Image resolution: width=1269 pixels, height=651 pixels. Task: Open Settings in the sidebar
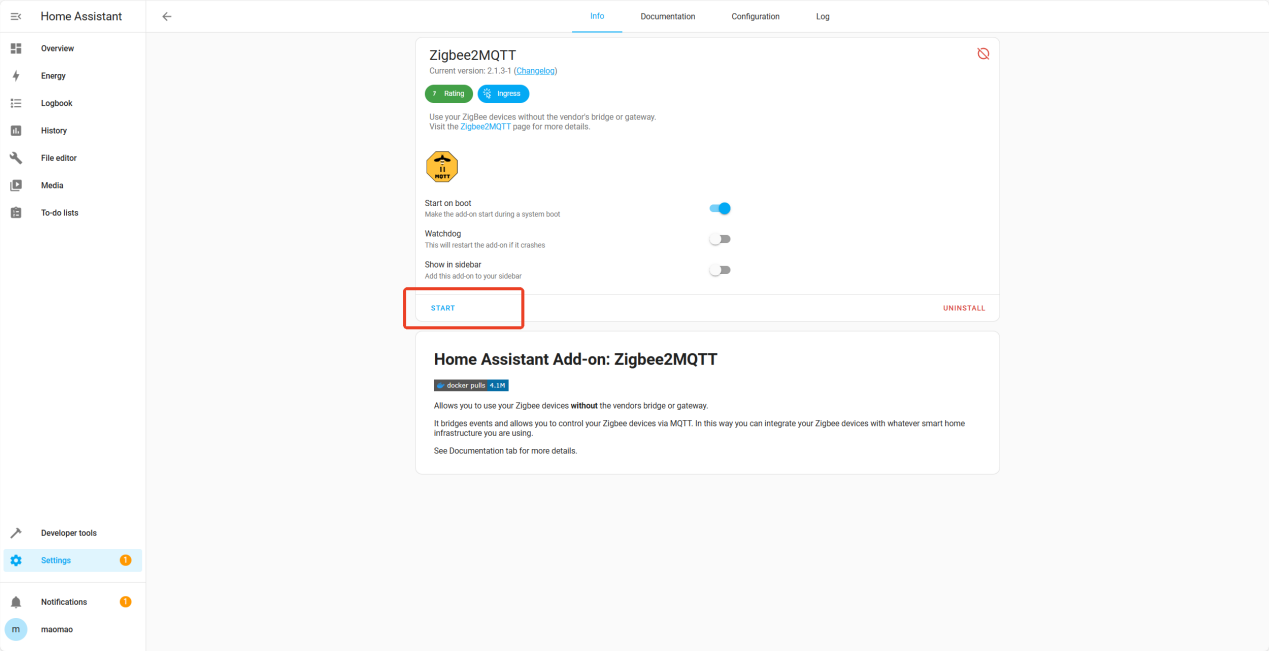[73, 560]
